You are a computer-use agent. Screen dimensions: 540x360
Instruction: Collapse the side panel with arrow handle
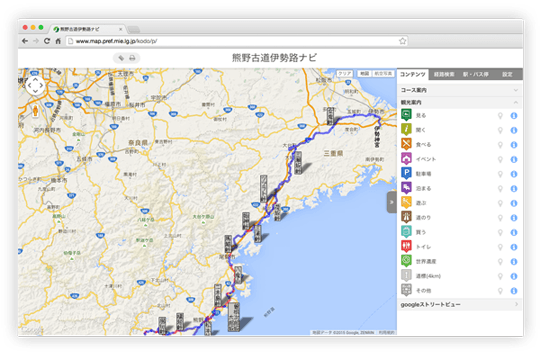point(392,202)
